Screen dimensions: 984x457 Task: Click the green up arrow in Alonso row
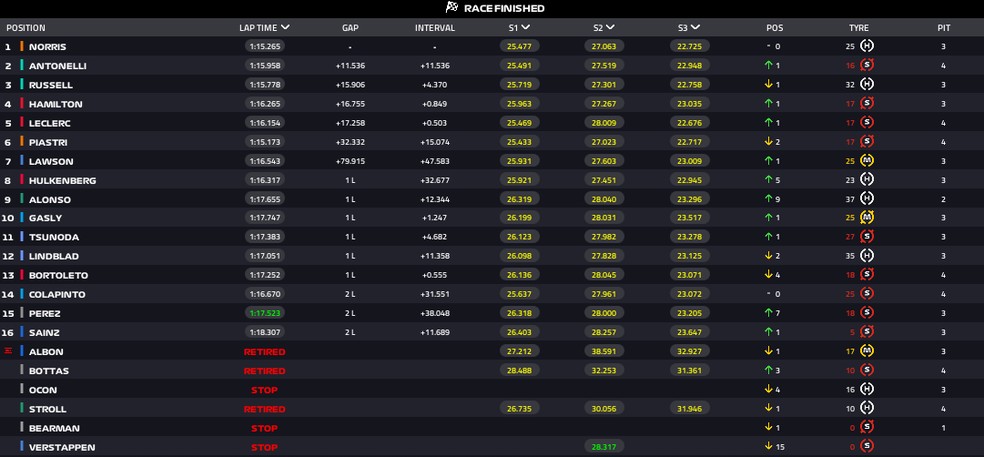click(x=768, y=199)
